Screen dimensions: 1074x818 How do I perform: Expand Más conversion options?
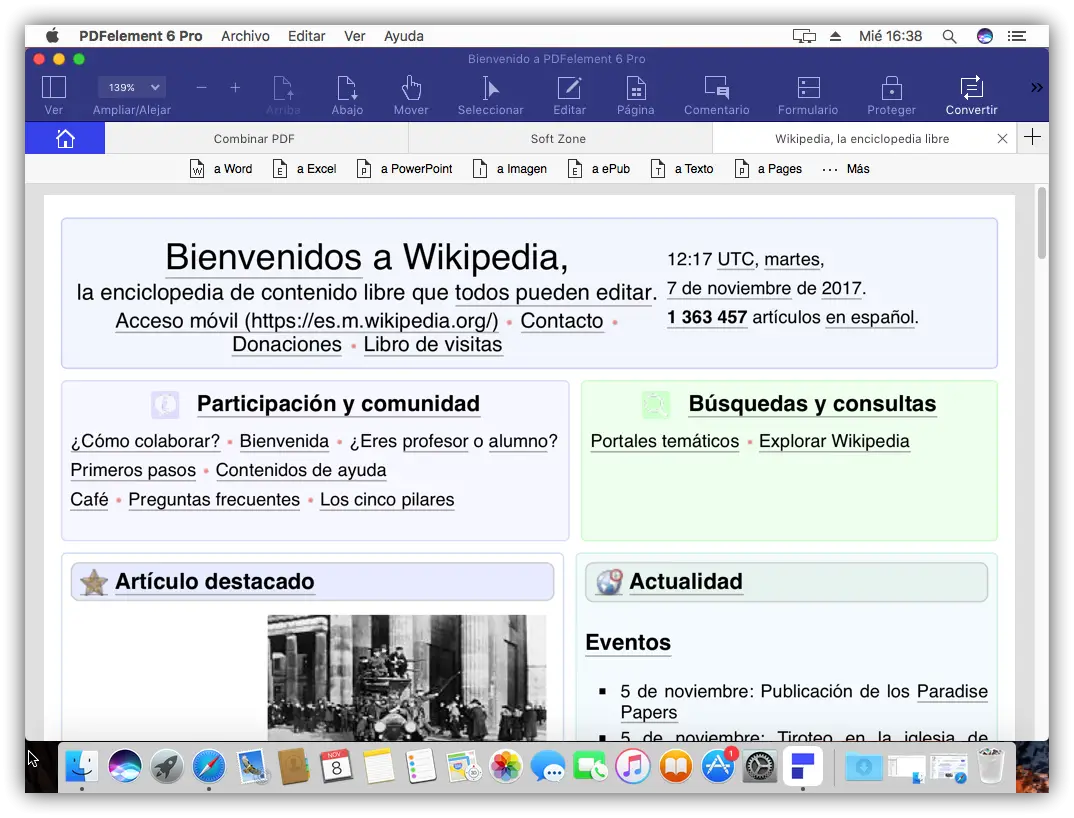pyautogui.click(x=846, y=169)
